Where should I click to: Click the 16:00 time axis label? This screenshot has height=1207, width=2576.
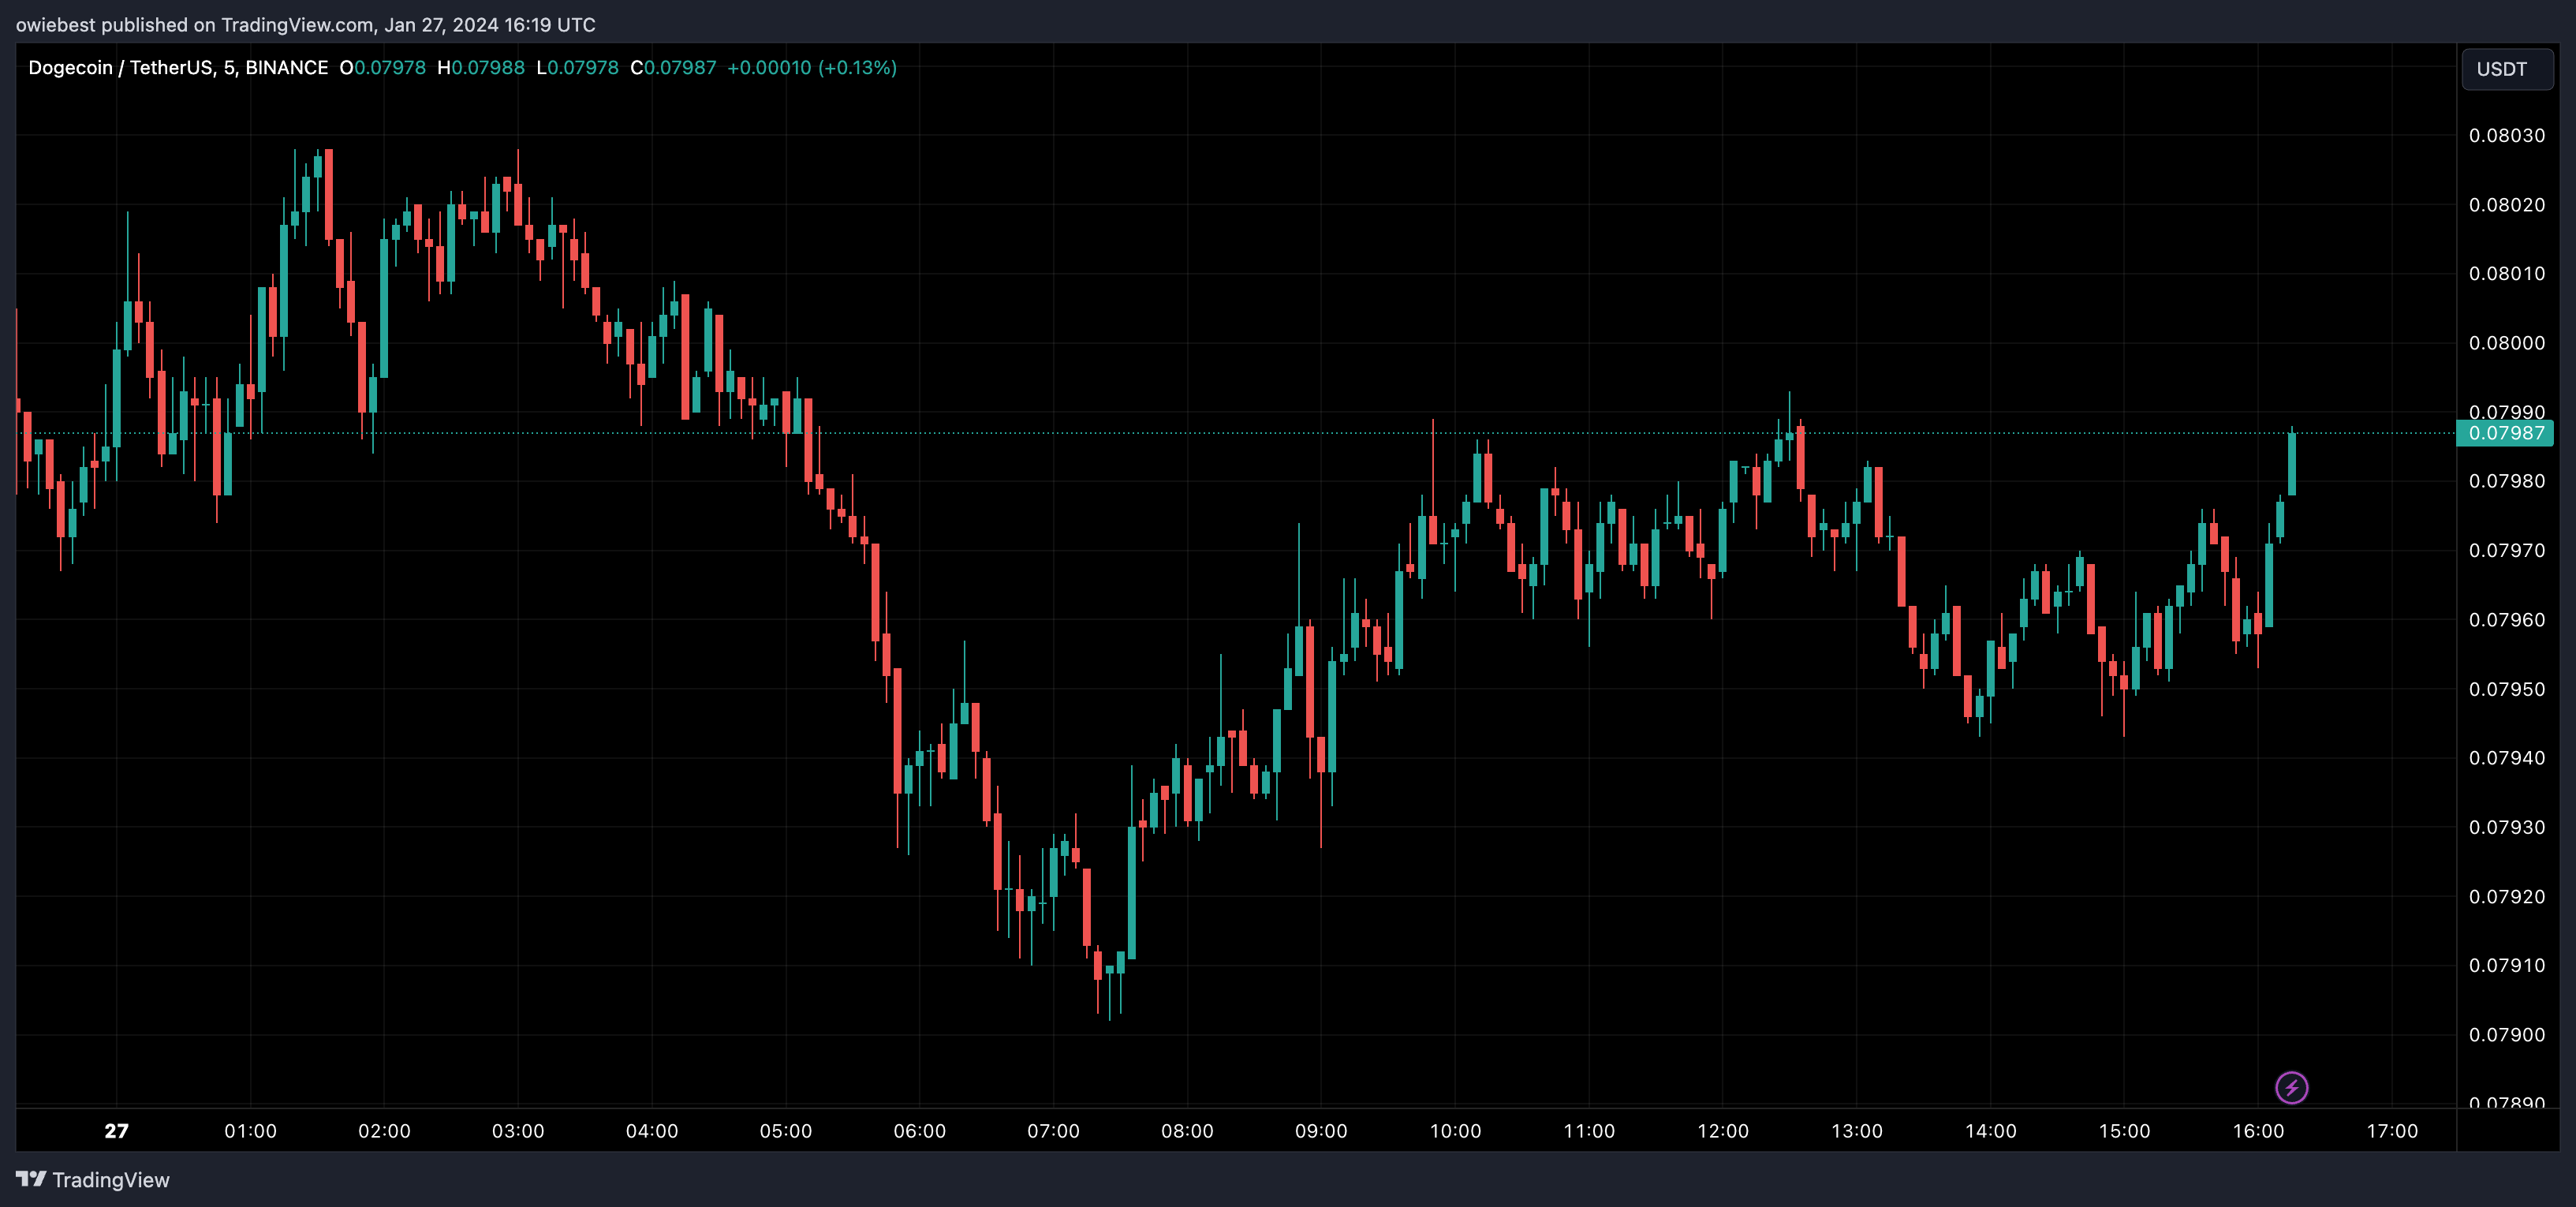tap(2257, 1131)
